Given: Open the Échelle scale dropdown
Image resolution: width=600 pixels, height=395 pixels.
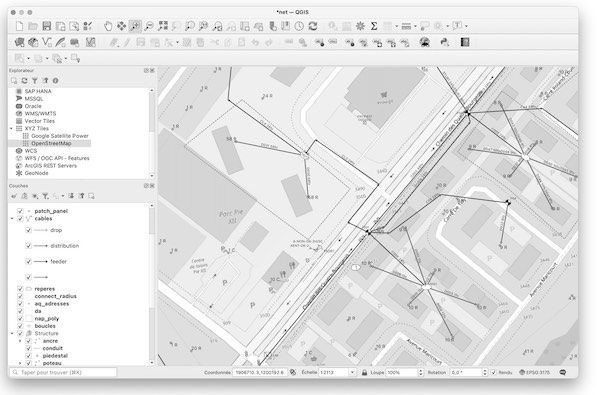Looking at the screenshot, I should coord(352,372).
